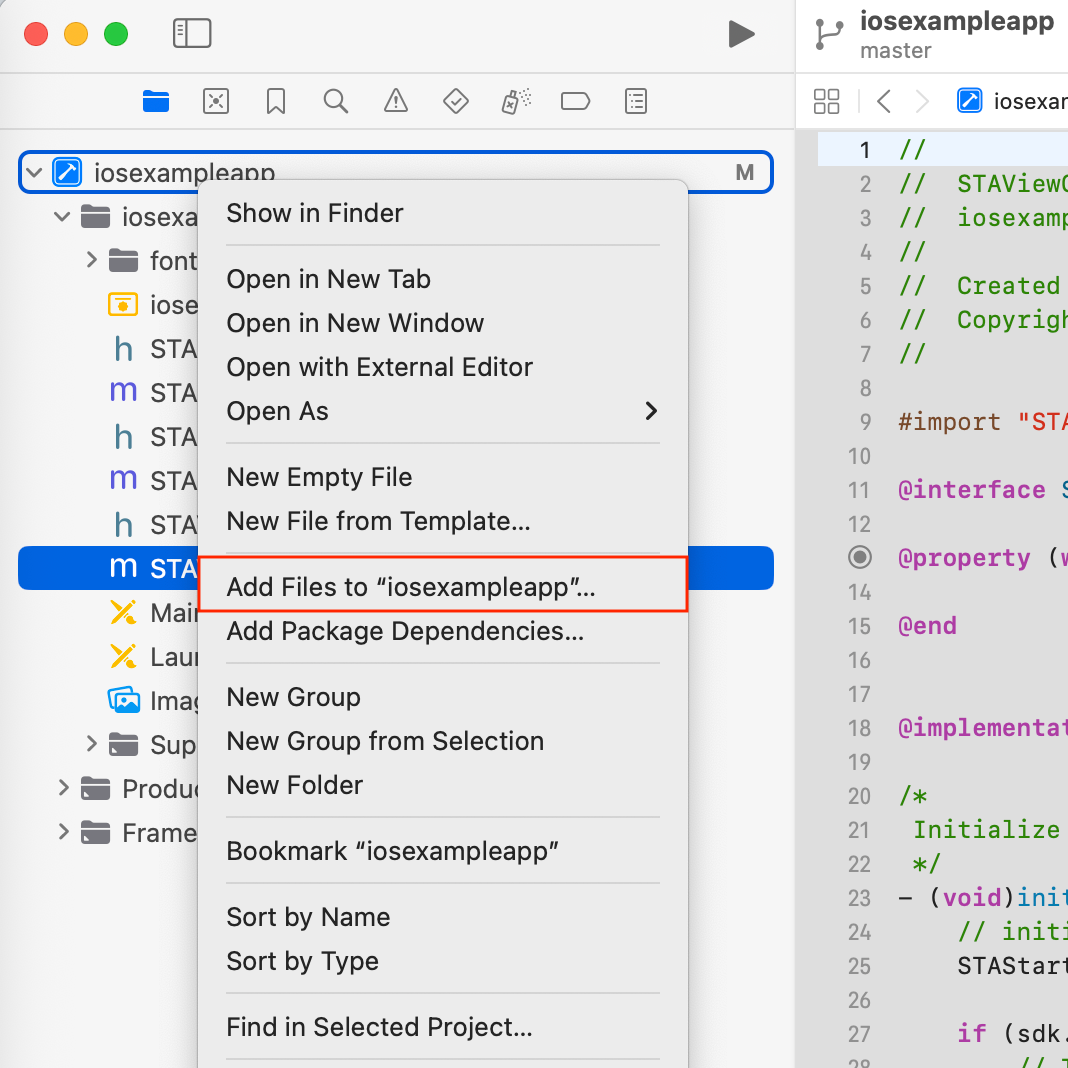This screenshot has width=1068, height=1068.
Task: Click the @interface keyword on line 11
Action: [x=971, y=490]
